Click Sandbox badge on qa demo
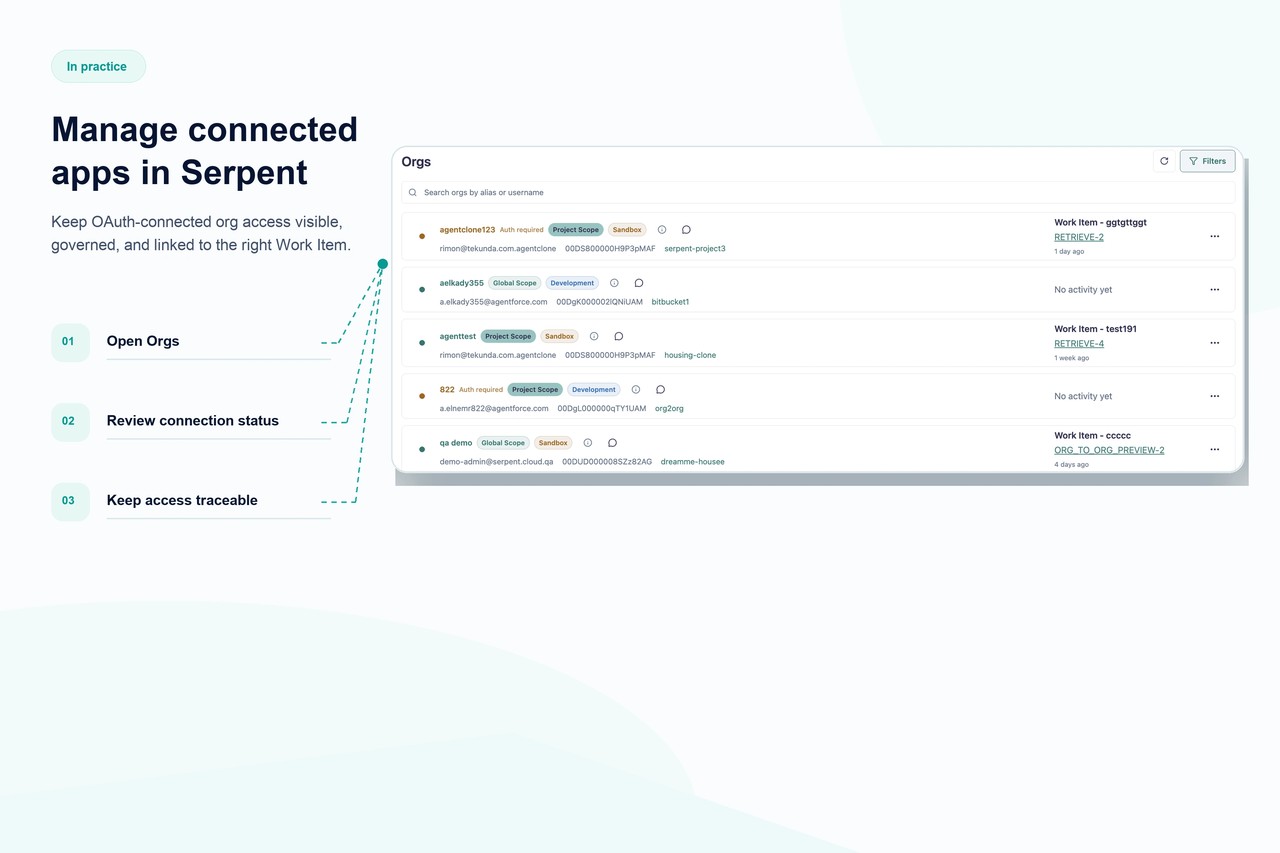The width and height of the screenshot is (1280, 853). point(553,443)
